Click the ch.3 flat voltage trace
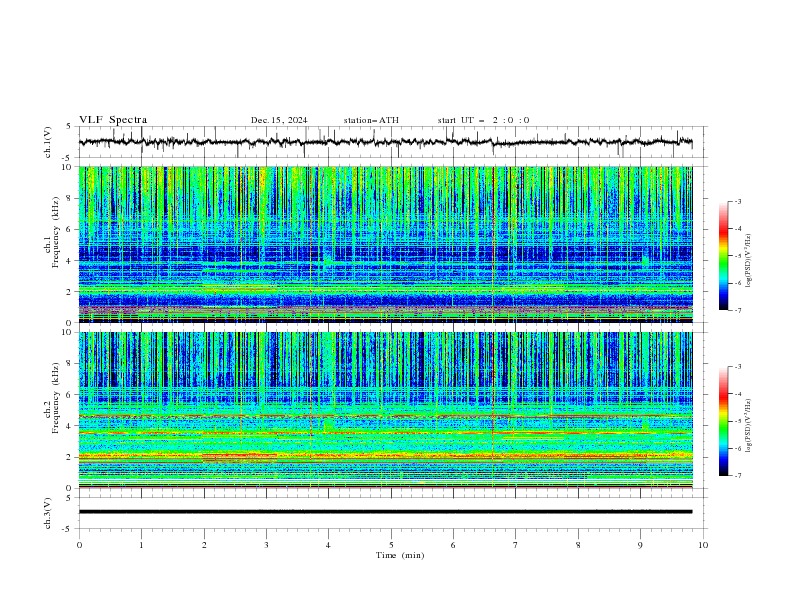 click(x=386, y=512)
